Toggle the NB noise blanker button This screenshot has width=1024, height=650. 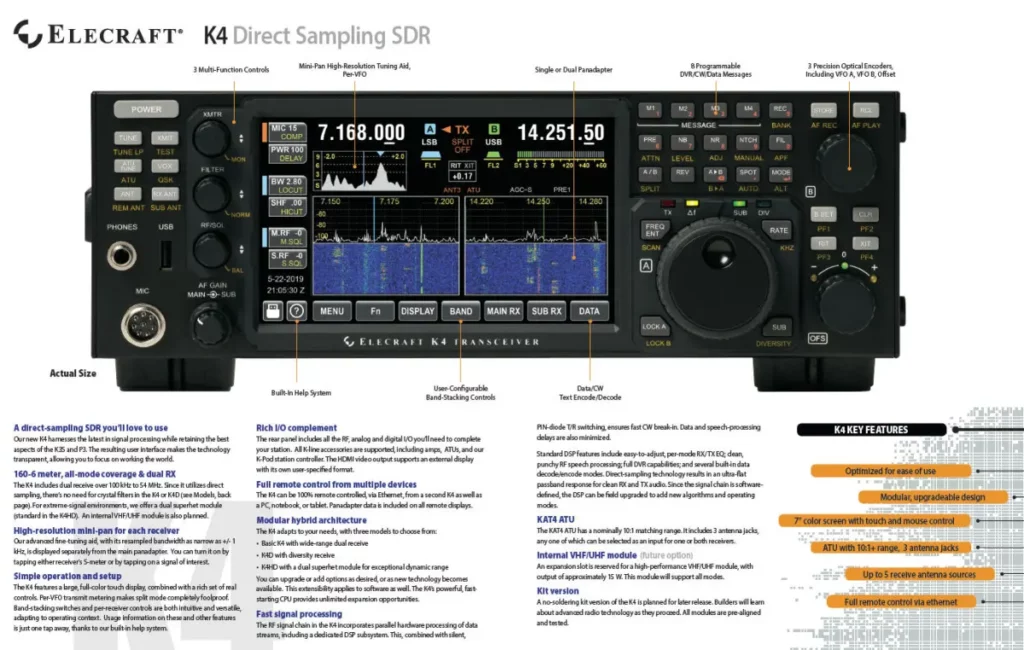[682, 141]
